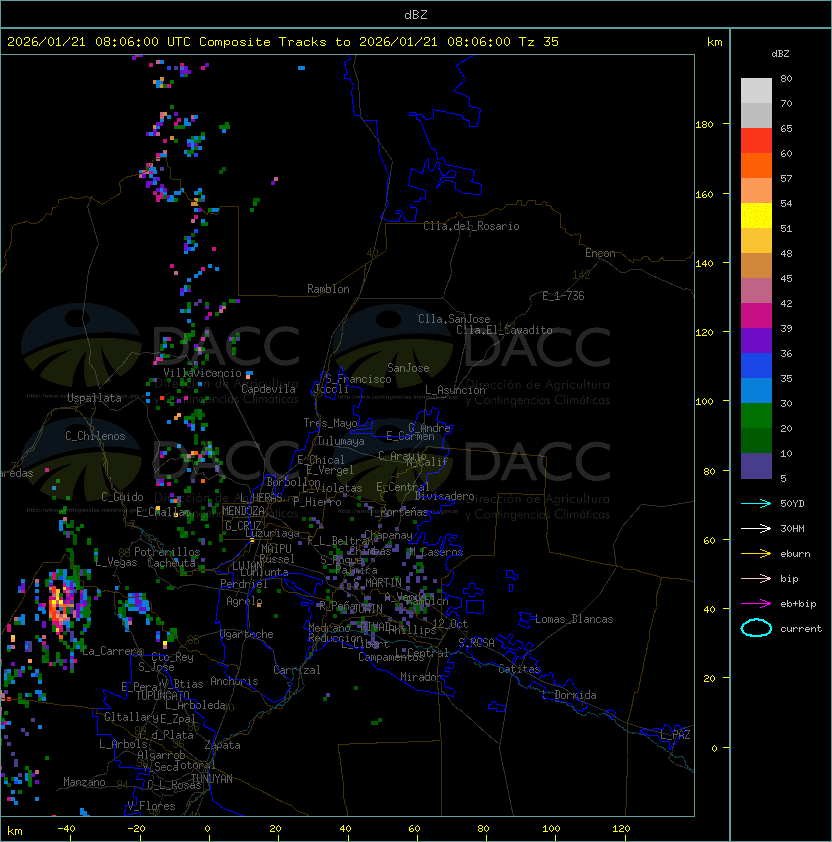The height and width of the screenshot is (842, 832).
Task: Click the Clla.SanJose place label
Action: [x=454, y=319]
